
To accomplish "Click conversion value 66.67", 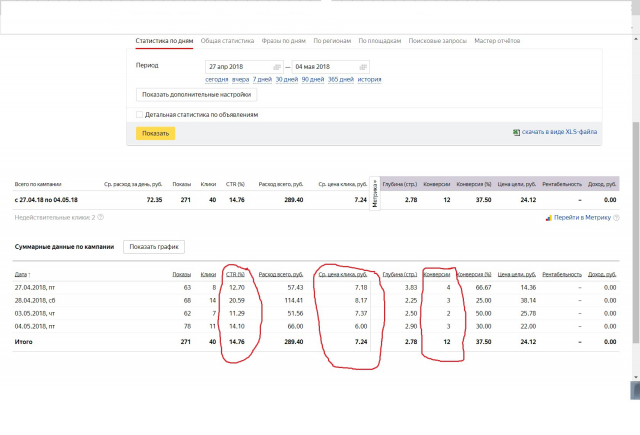I will (484, 288).
